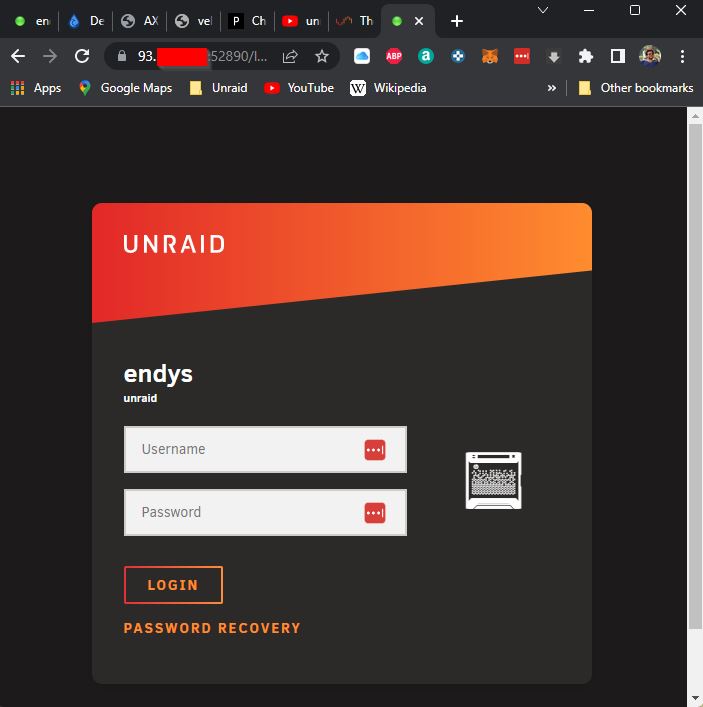Click the LastPass icon in Password field

(375, 513)
